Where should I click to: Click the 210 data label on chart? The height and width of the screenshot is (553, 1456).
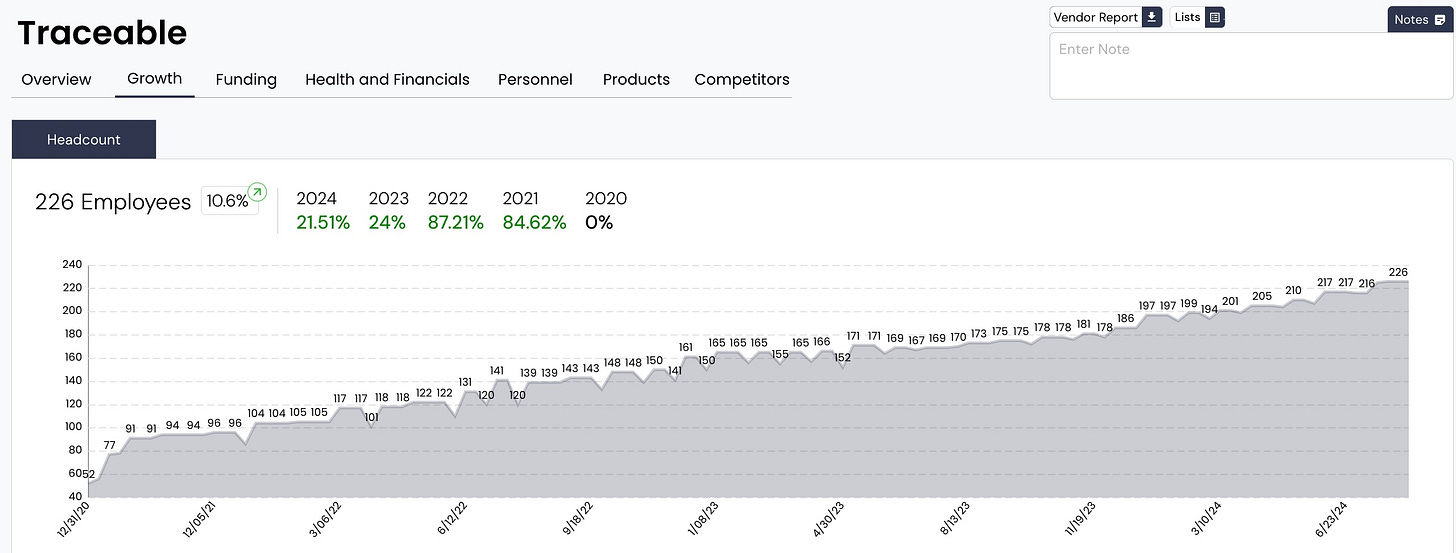coord(1293,290)
